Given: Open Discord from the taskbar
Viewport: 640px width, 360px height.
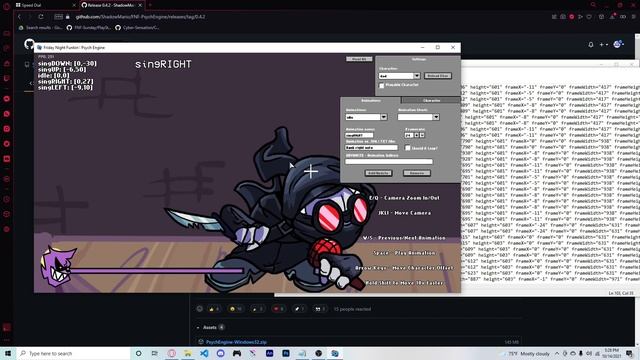Looking at the screenshot, I should [x=220, y=353].
